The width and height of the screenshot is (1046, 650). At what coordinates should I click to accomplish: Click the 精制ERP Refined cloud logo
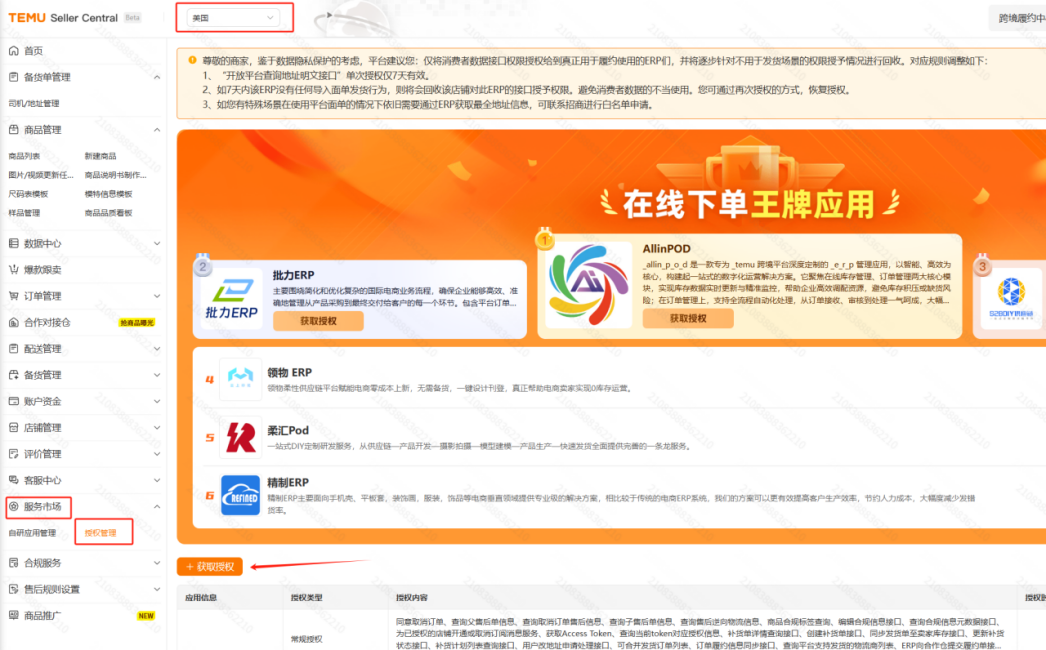click(x=240, y=495)
